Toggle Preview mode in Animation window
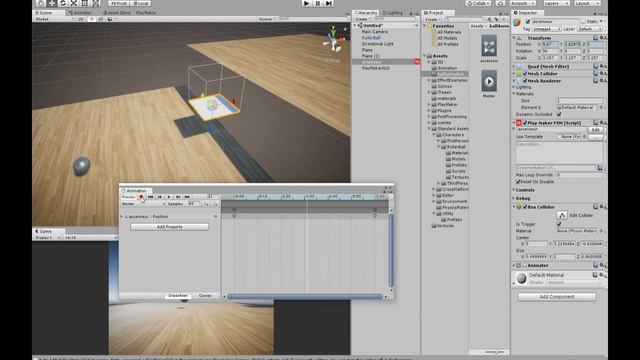The image size is (640, 360). [129, 197]
